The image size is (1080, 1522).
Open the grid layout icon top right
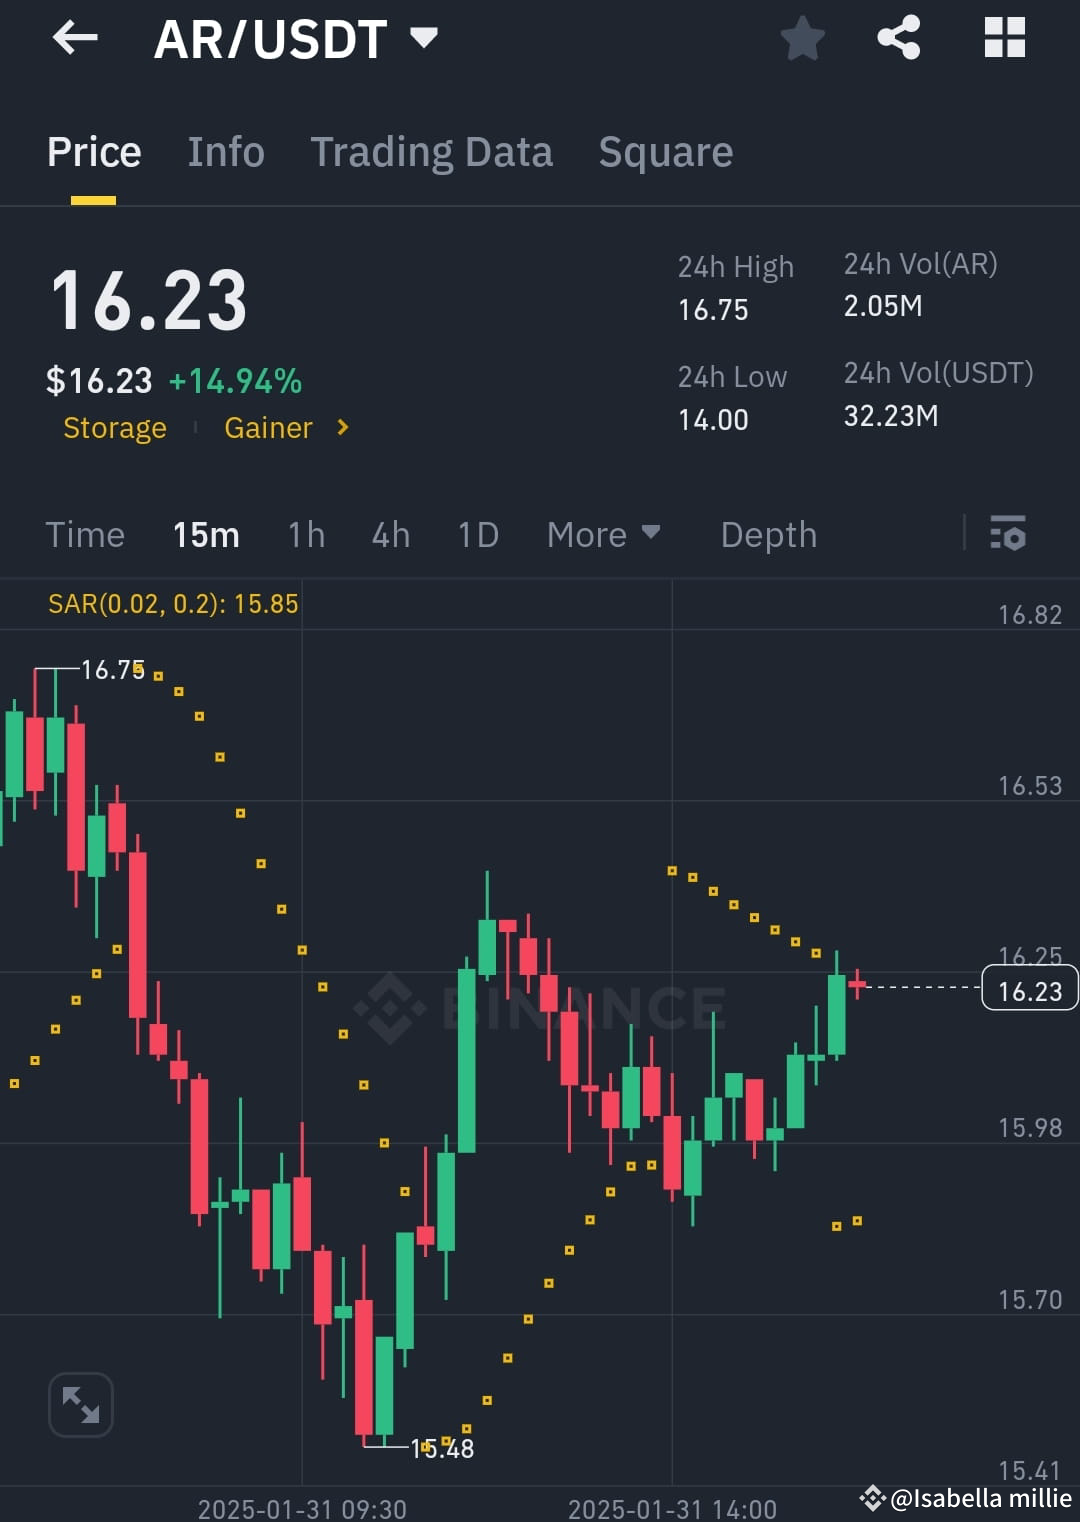coord(1004,38)
